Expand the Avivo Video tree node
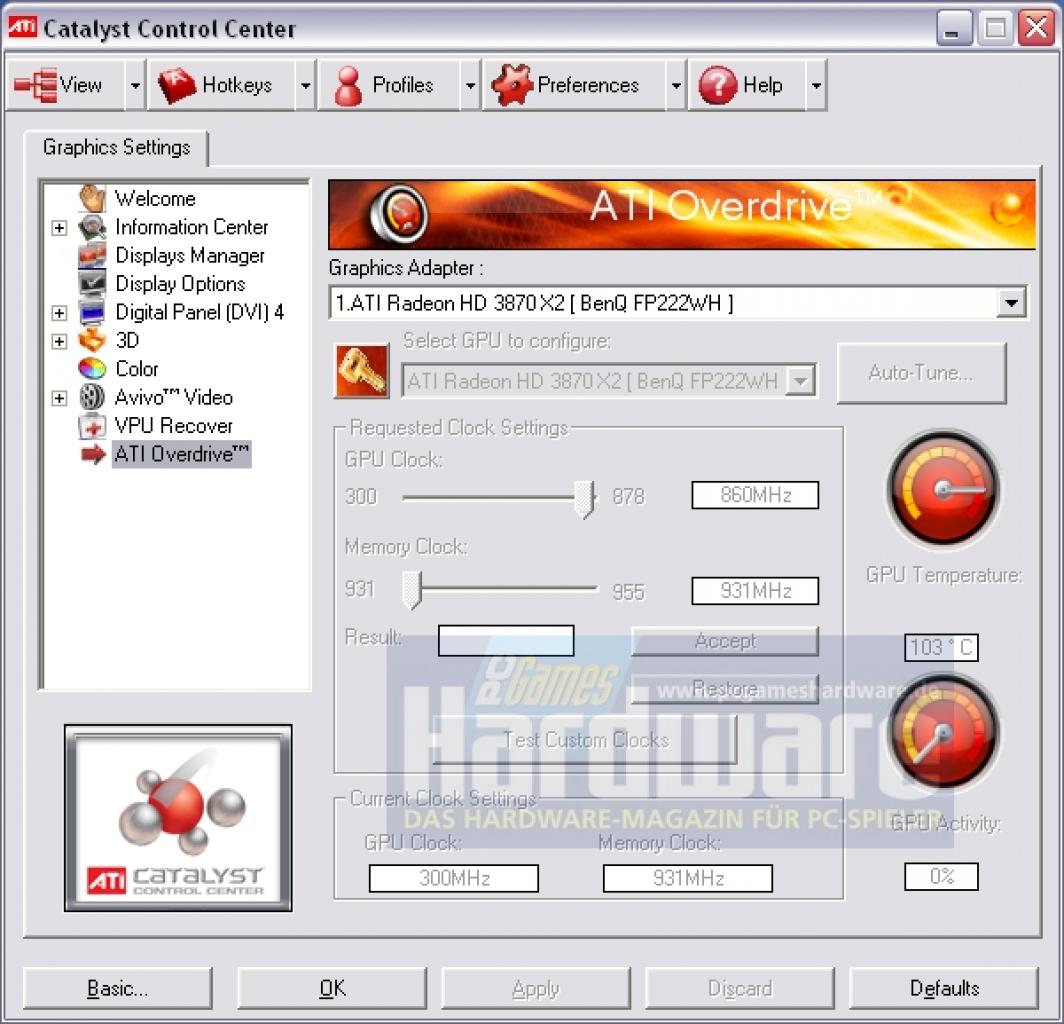 point(59,398)
